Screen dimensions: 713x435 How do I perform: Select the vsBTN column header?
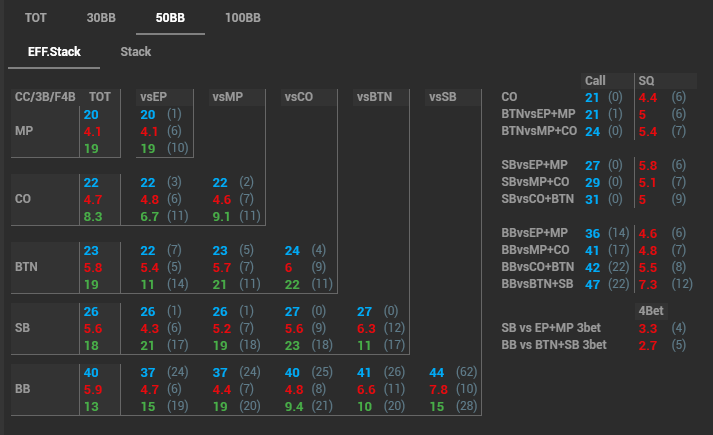coord(373,97)
